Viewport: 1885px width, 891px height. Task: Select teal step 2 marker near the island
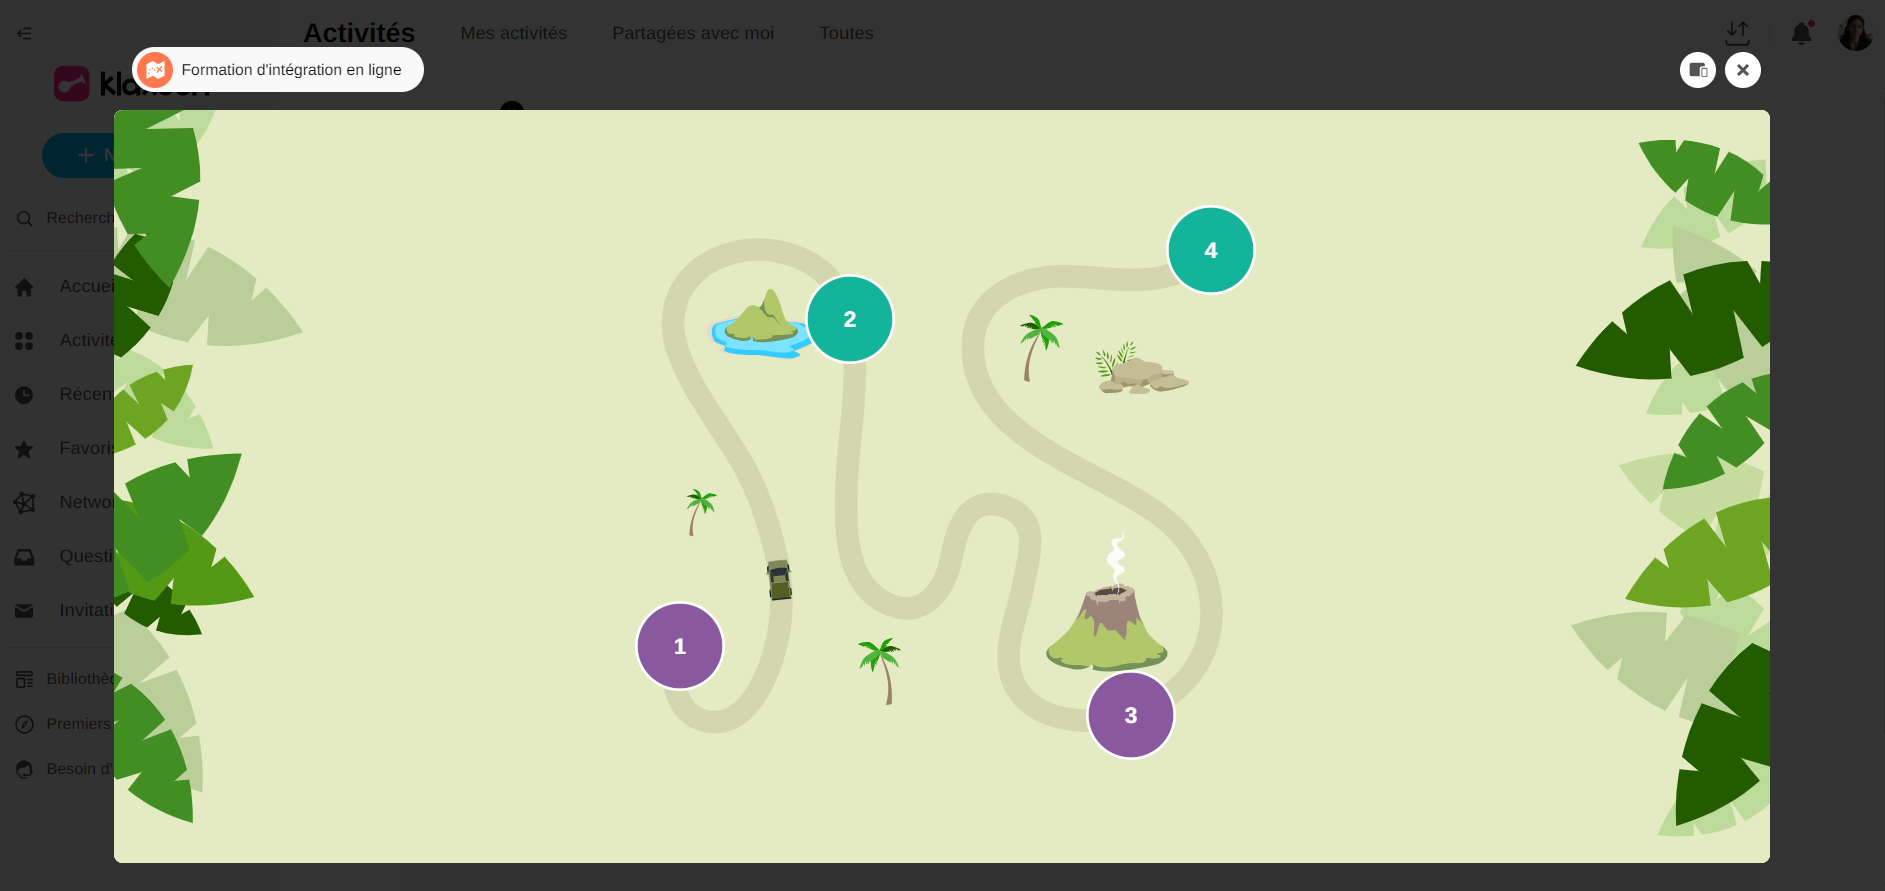[x=850, y=319]
